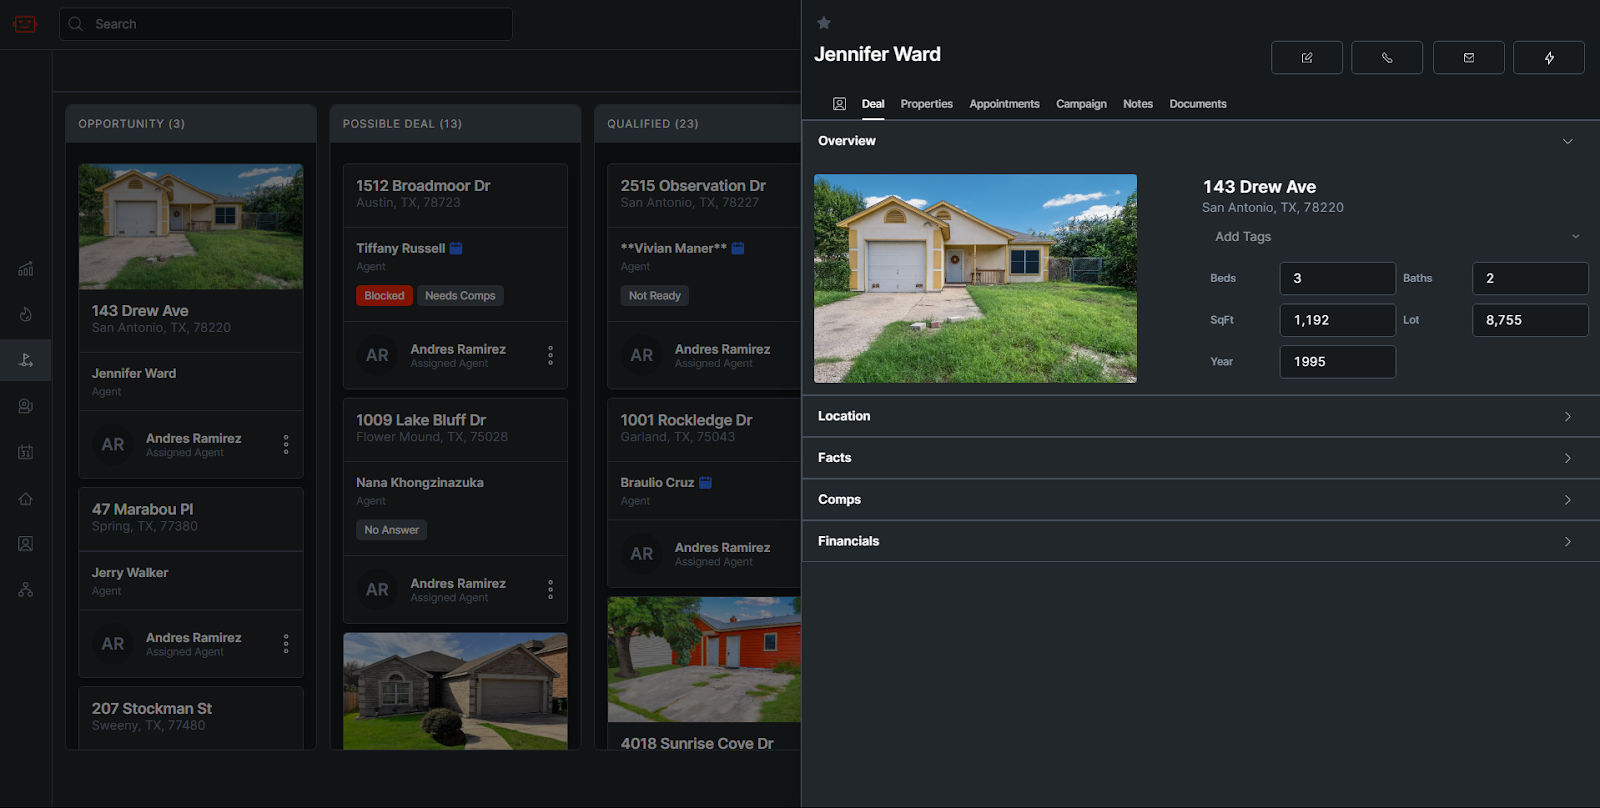Open the flame icon in the sidebar
The image size is (1600, 808).
(26, 314)
